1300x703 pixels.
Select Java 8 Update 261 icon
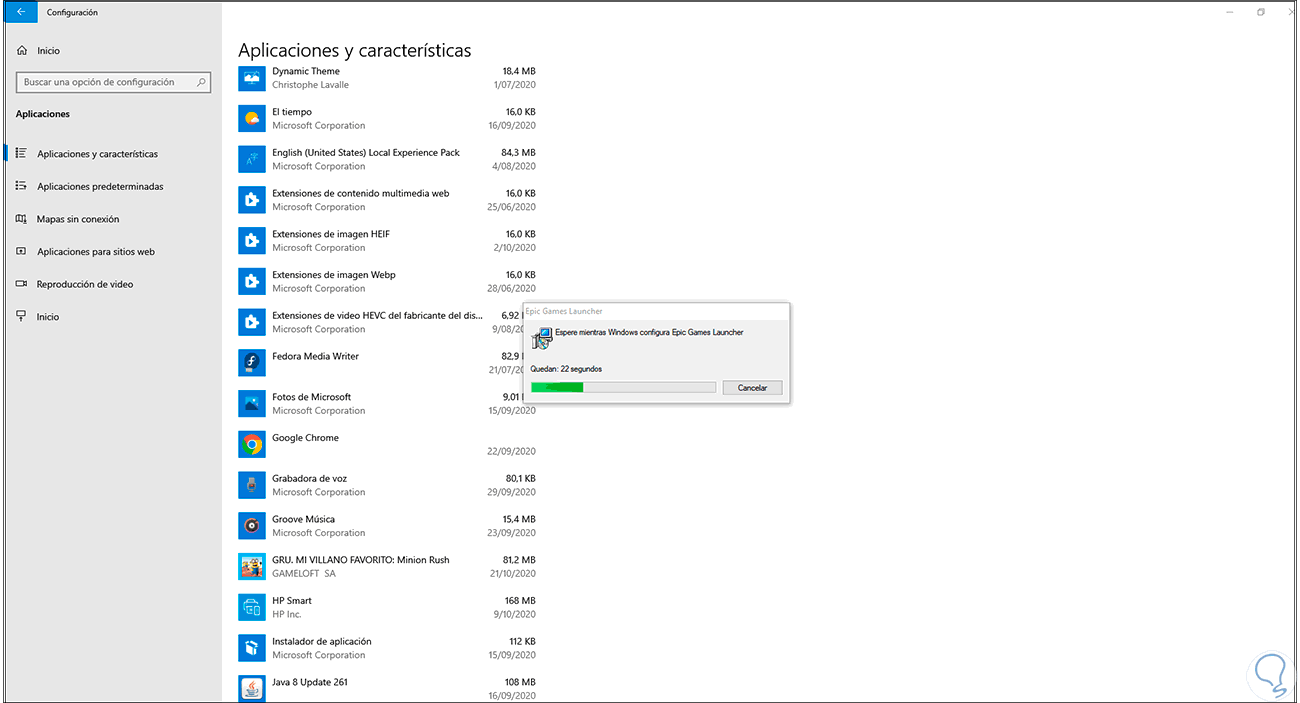tap(252, 688)
